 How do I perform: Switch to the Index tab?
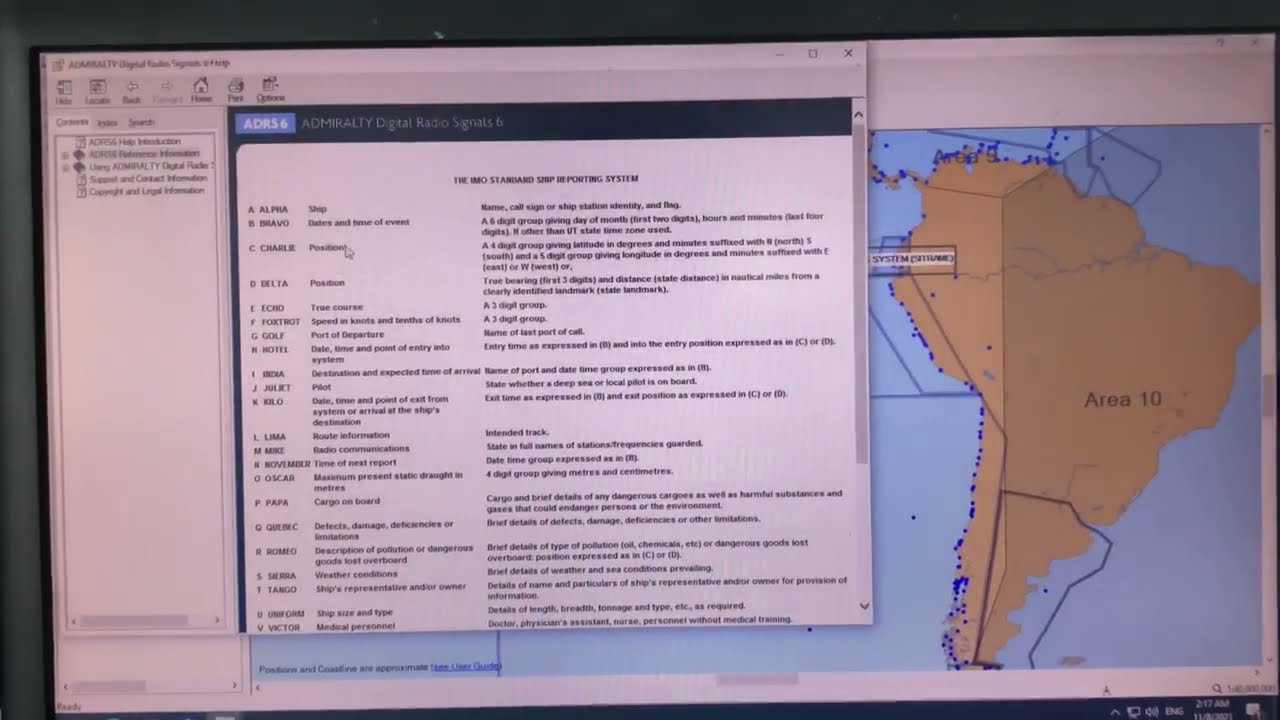(107, 123)
